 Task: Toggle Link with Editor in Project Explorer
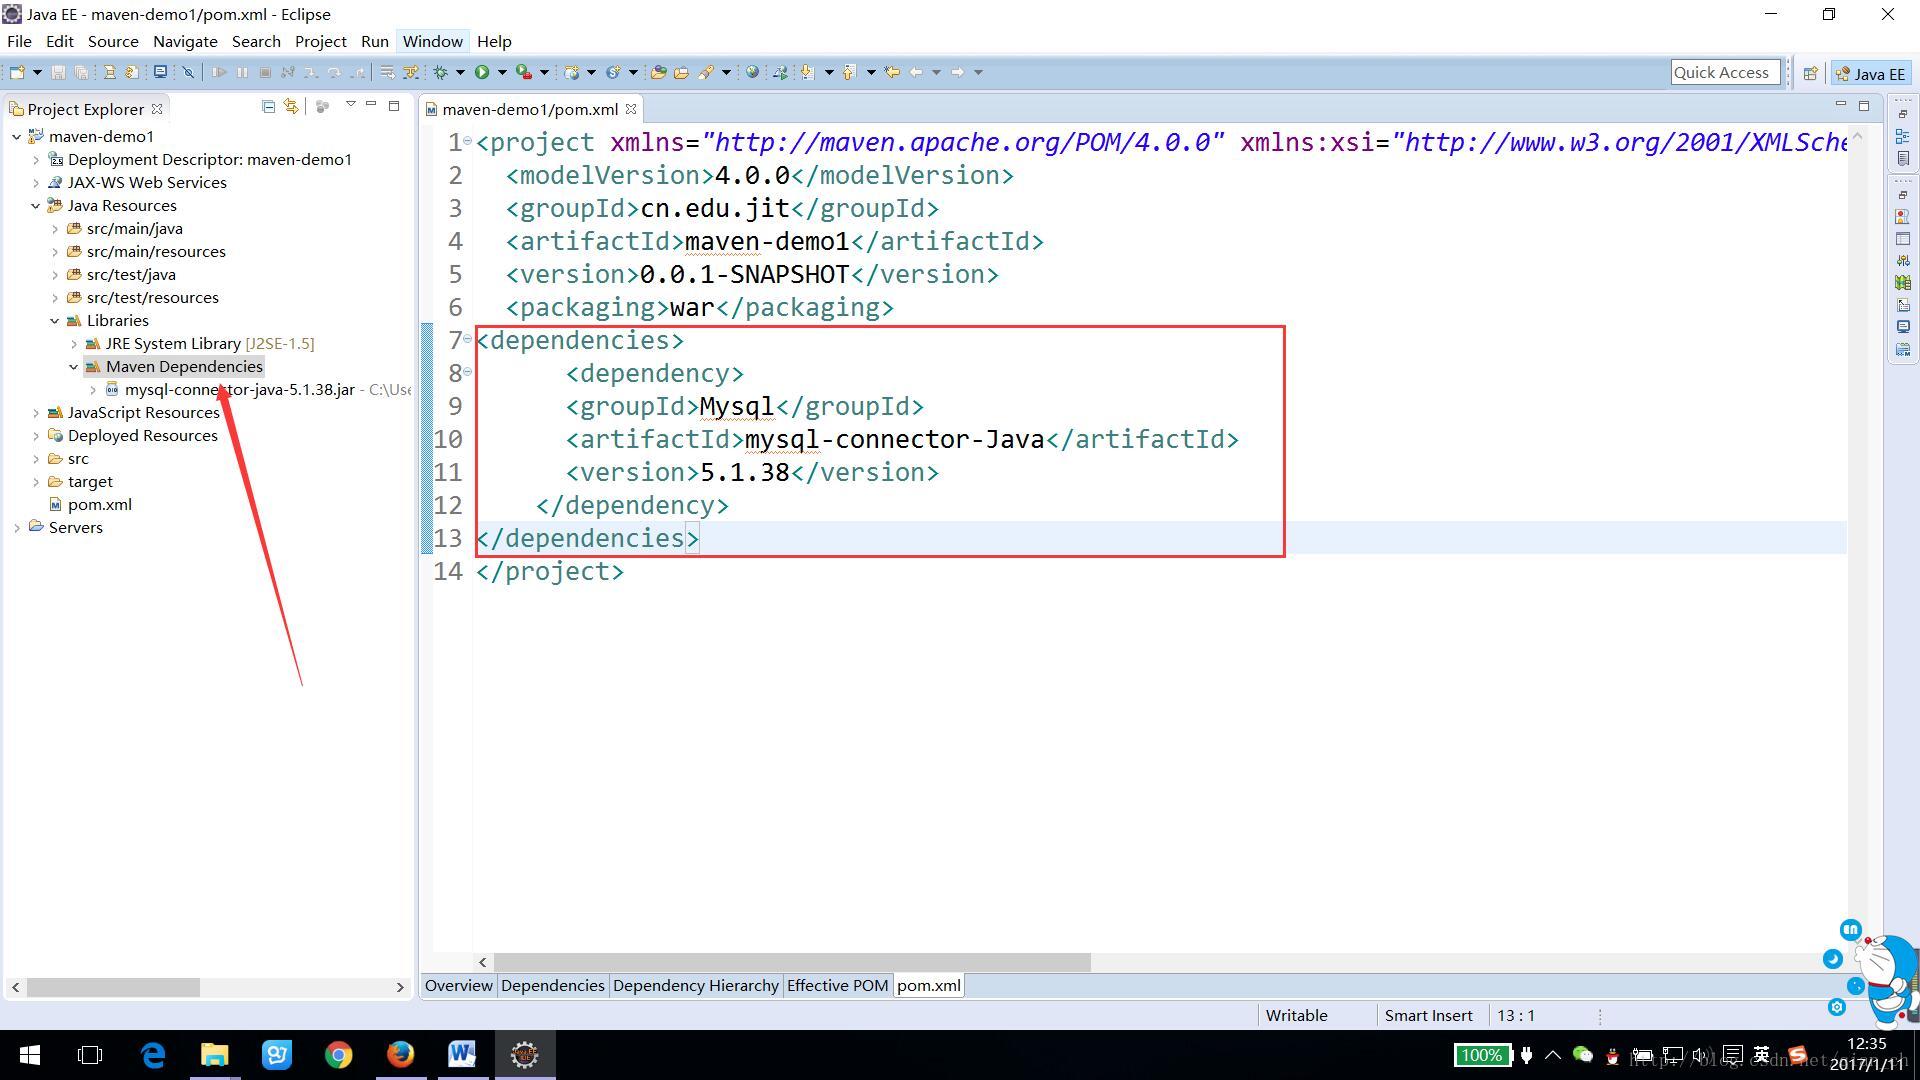pyautogui.click(x=291, y=106)
